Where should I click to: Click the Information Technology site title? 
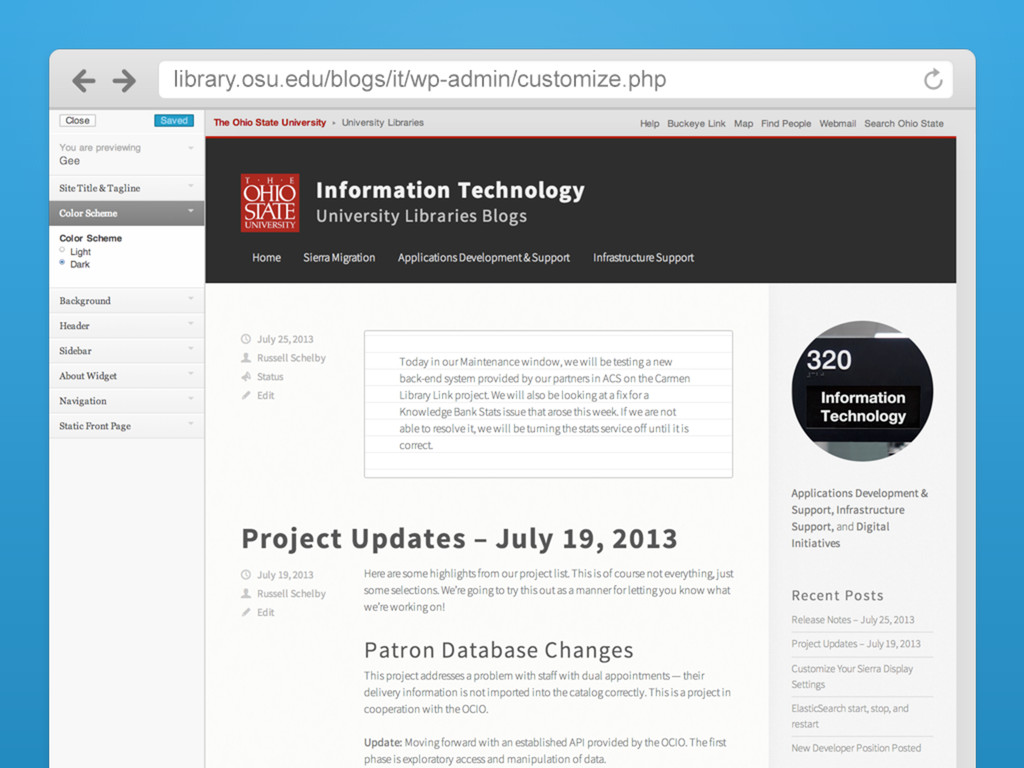point(450,190)
